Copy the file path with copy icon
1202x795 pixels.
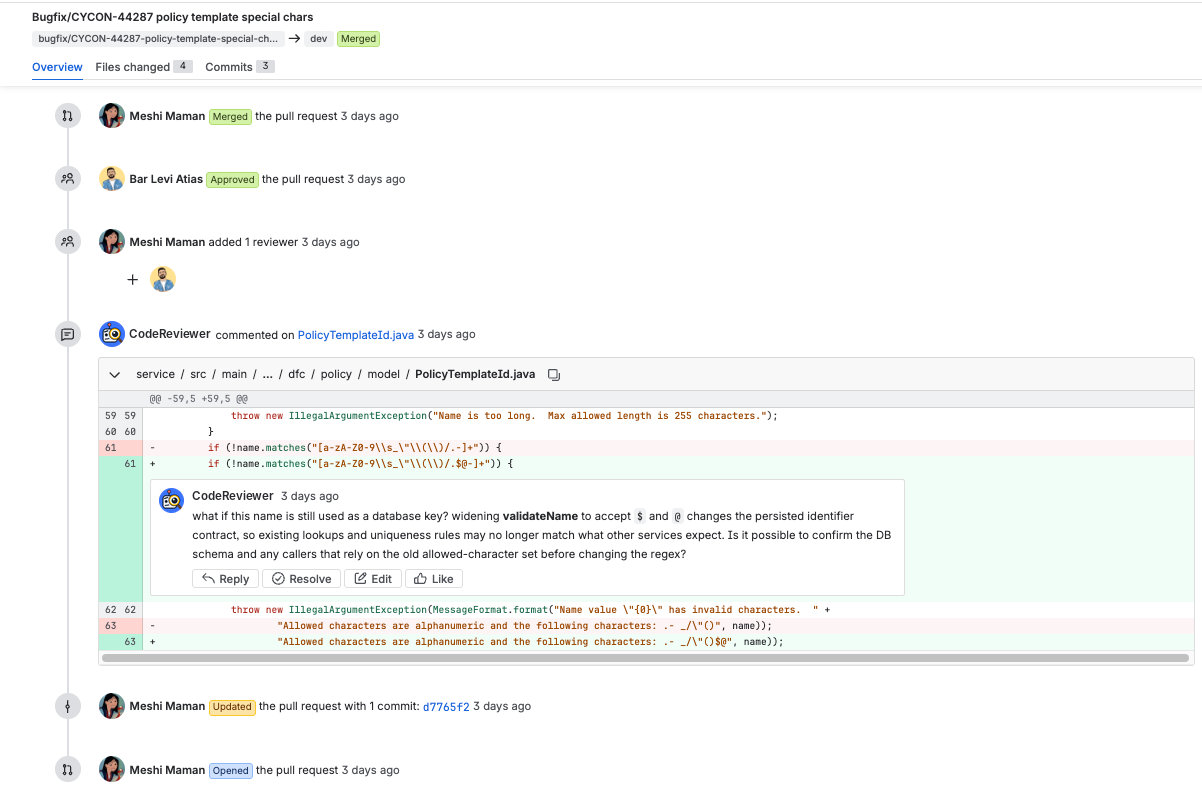[554, 375]
